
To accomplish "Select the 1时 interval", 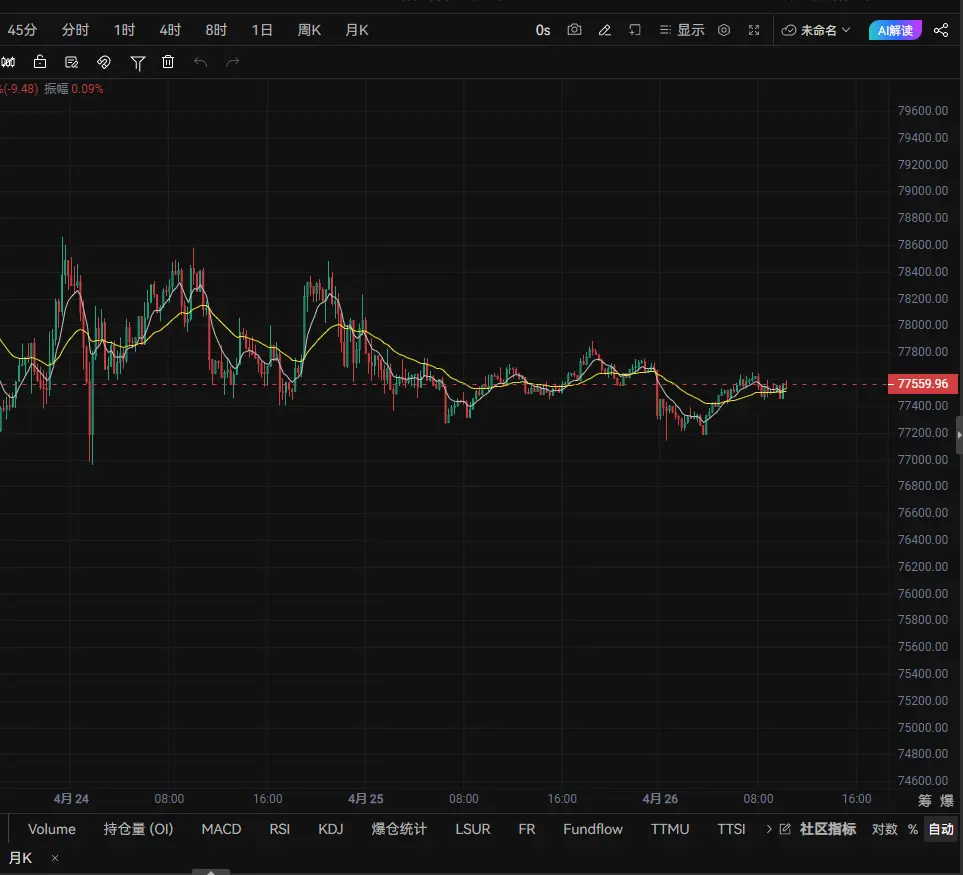I will (124, 30).
